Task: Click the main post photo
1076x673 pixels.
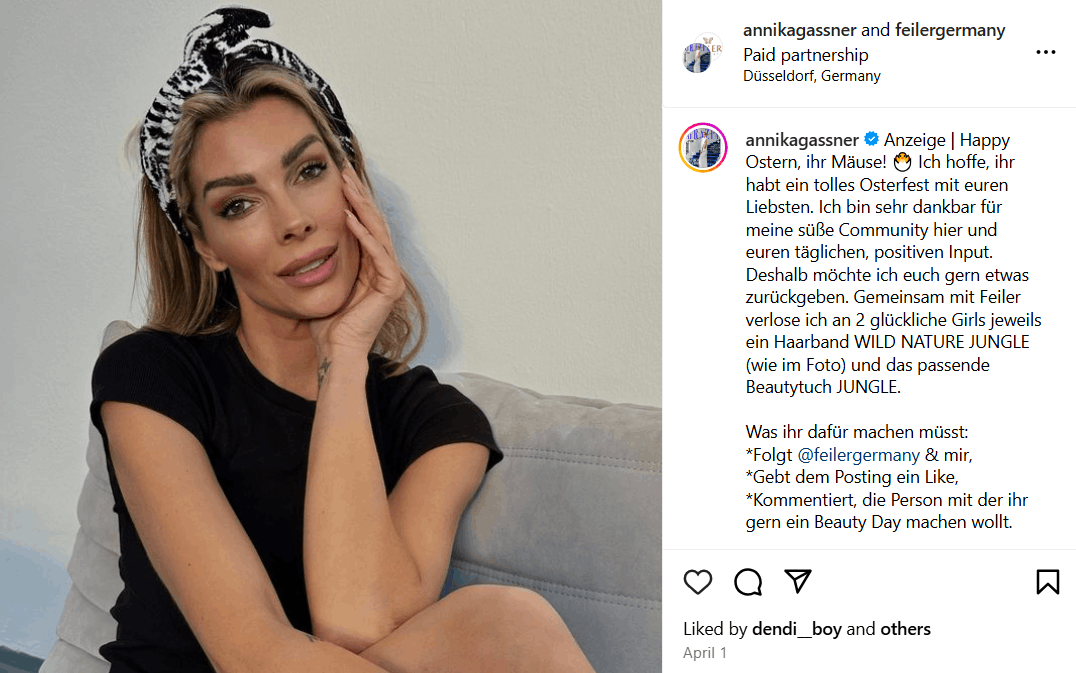Action: tap(331, 336)
